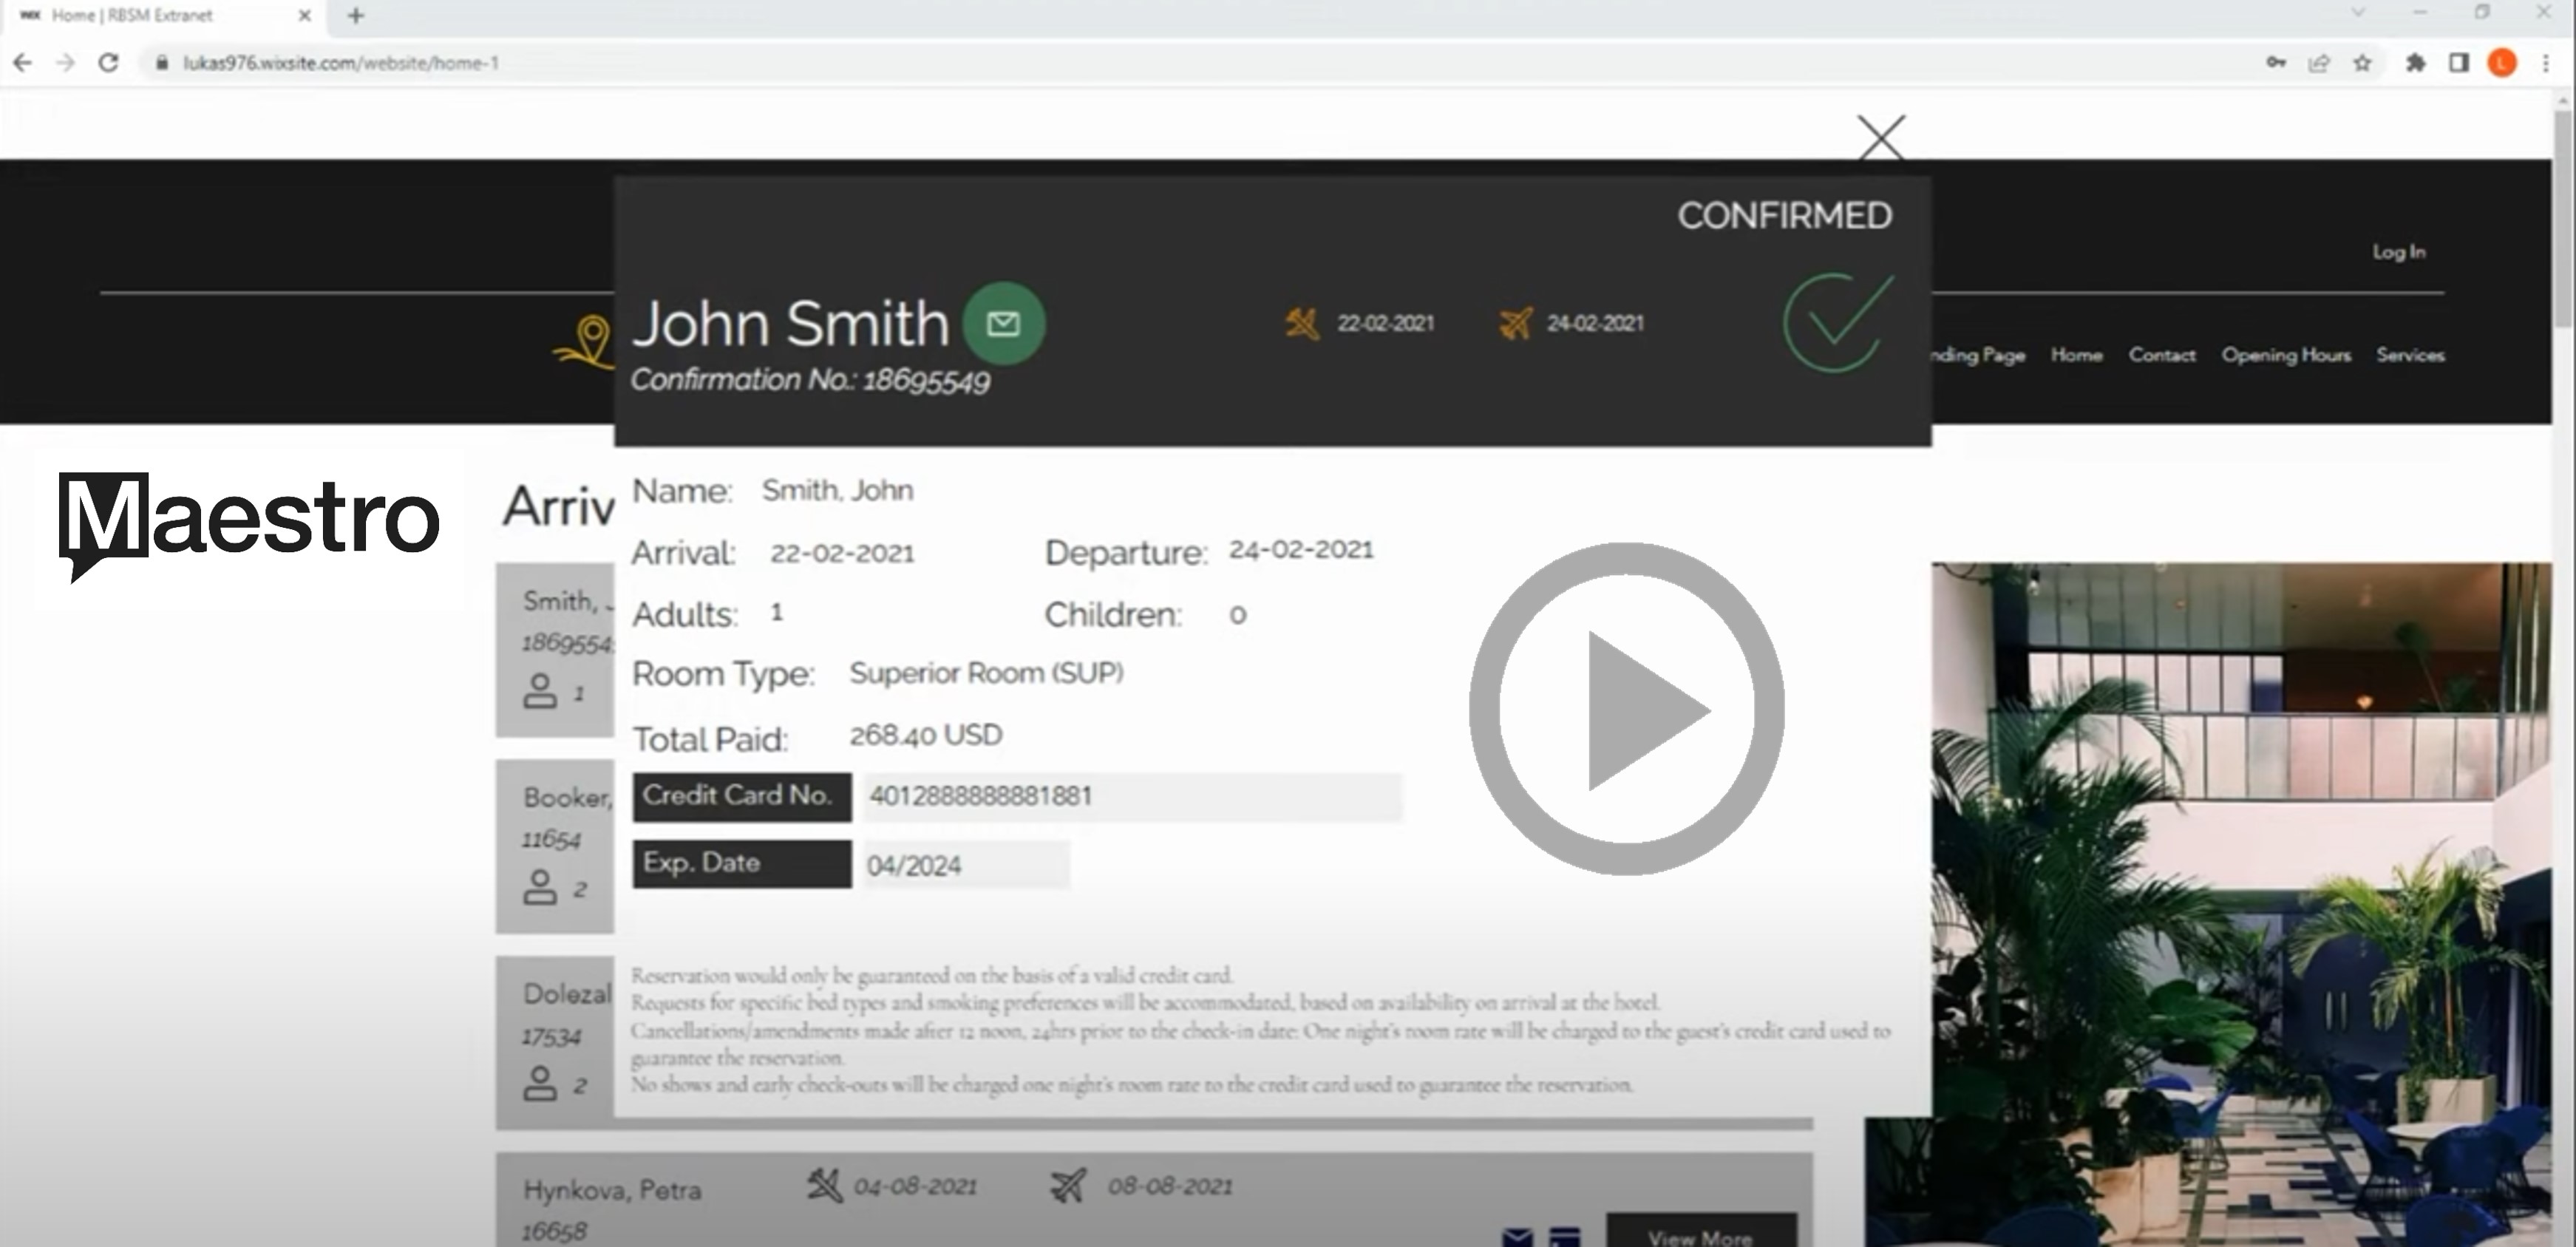Screen dimensions: 2576x1247
Task: Select the Services navigation item
Action: (x=2409, y=355)
